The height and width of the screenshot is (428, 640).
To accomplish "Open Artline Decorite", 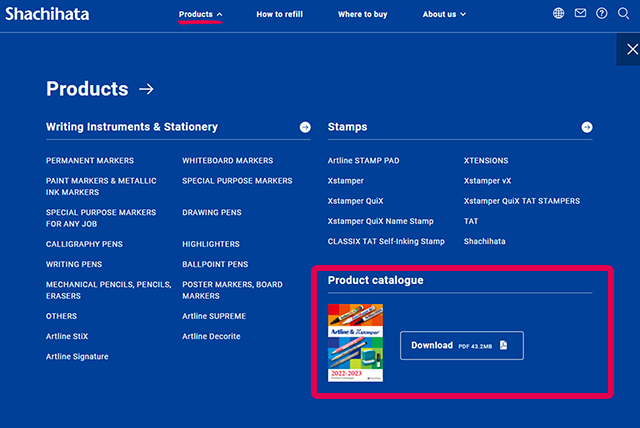I will point(211,337).
